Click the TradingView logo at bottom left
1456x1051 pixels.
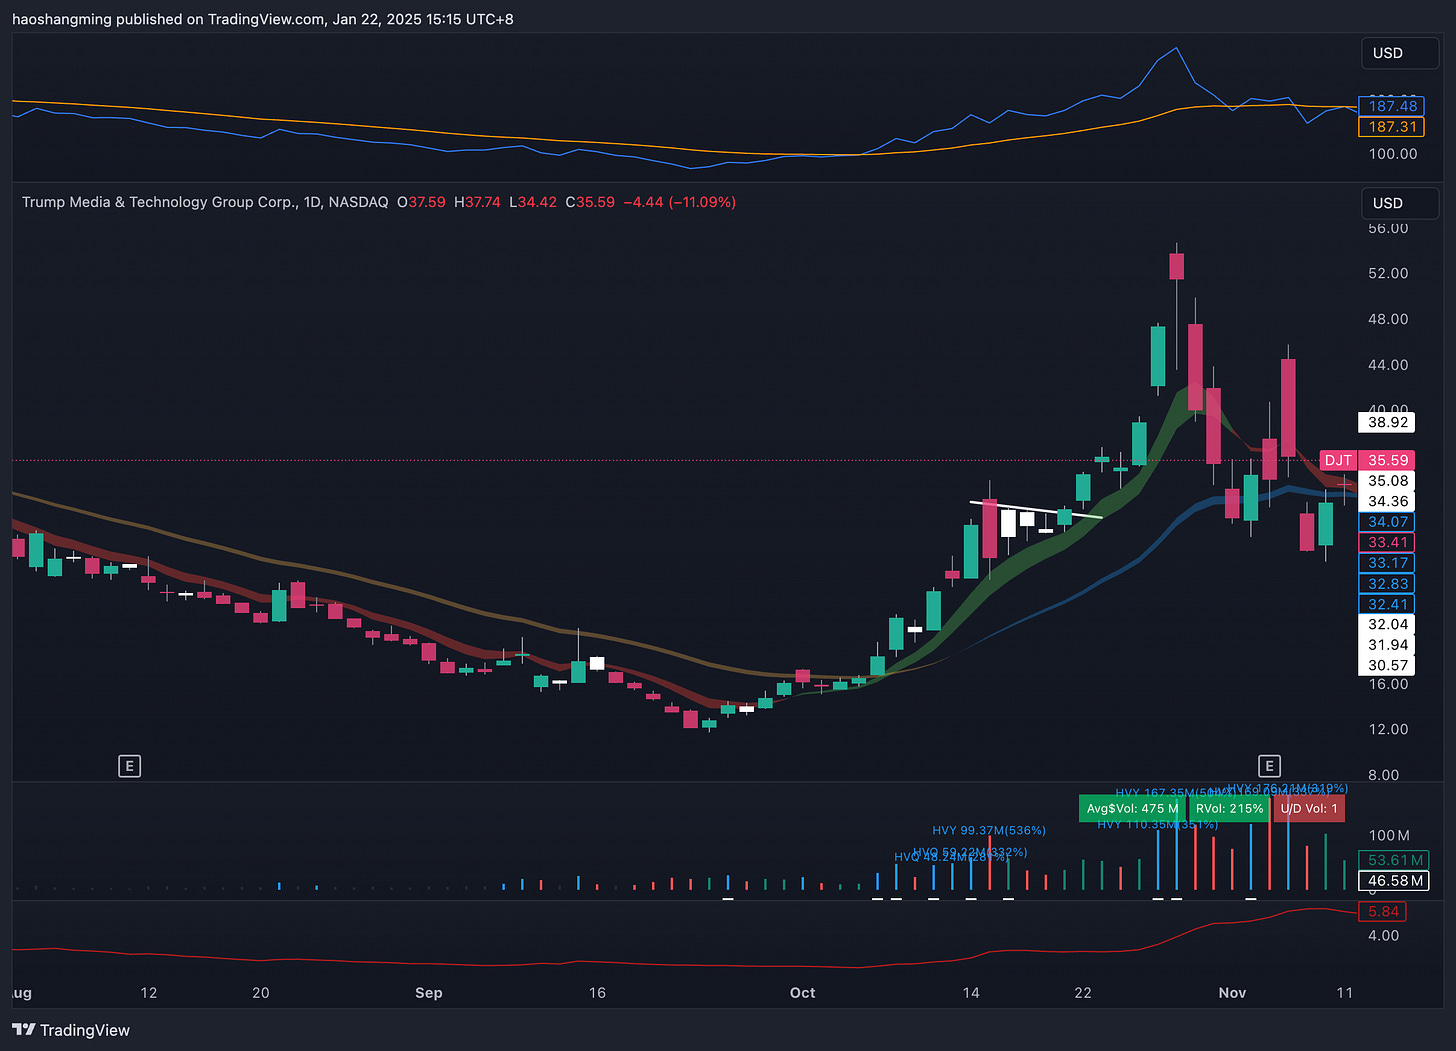pos(71,1030)
